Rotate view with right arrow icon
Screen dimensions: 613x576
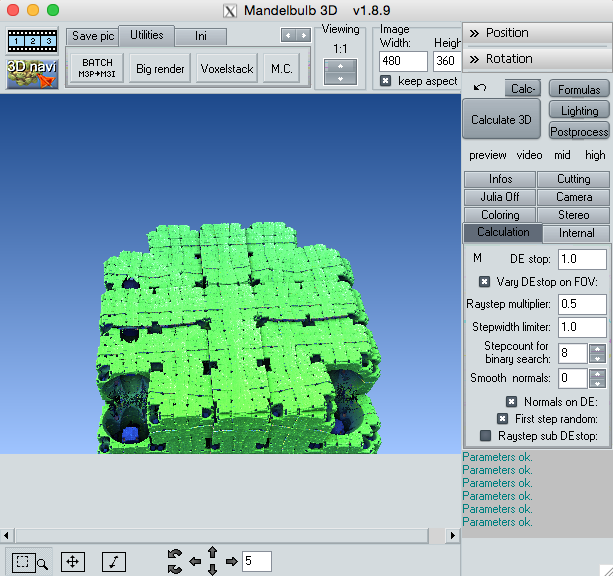click(x=231, y=562)
